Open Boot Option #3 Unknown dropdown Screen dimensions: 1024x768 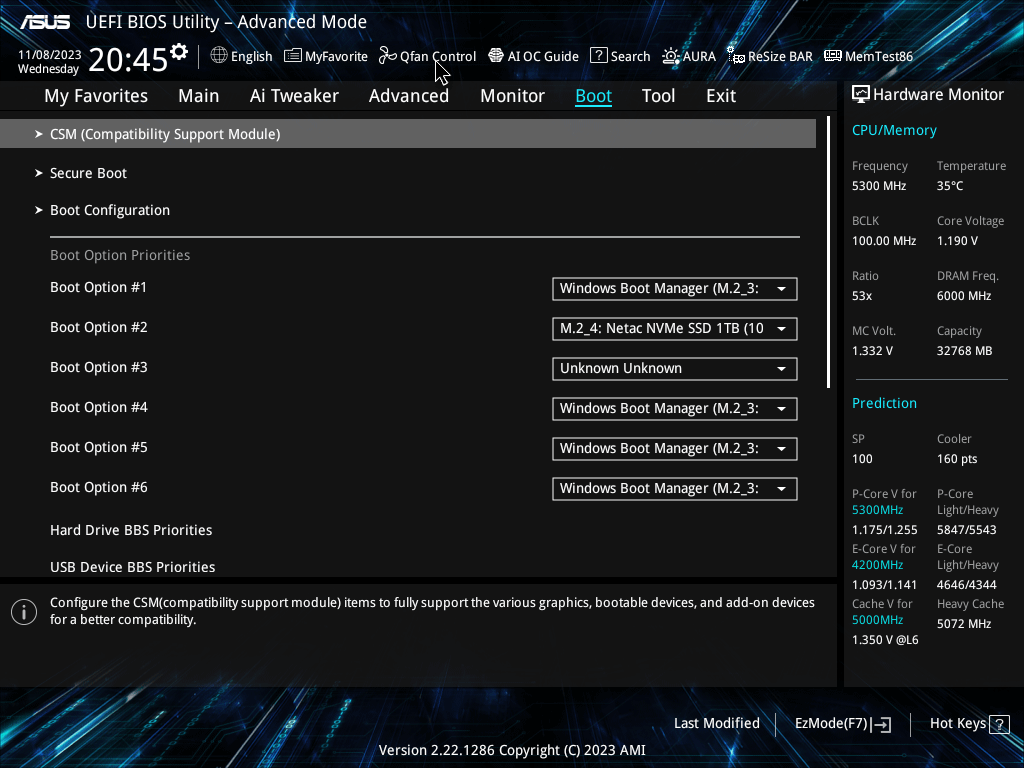[x=675, y=368]
